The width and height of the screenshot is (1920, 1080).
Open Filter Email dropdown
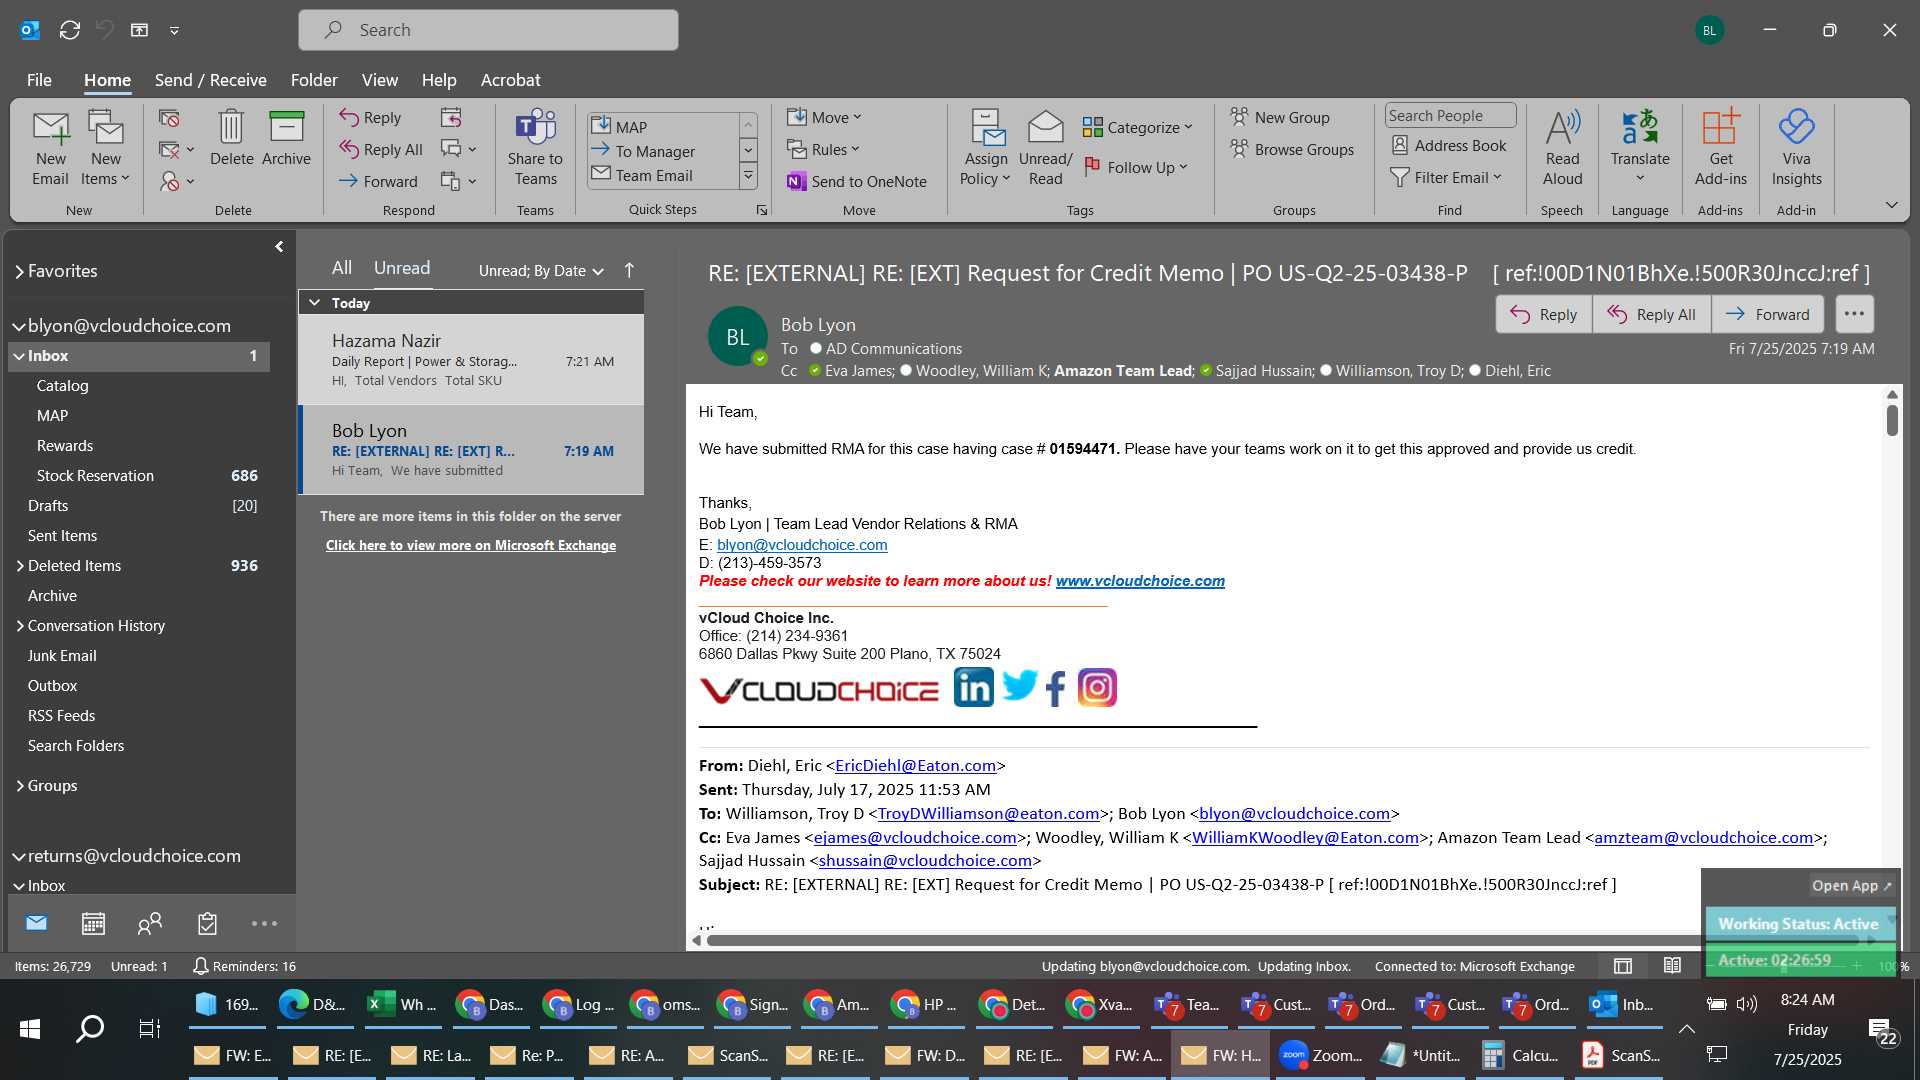[1446, 177]
